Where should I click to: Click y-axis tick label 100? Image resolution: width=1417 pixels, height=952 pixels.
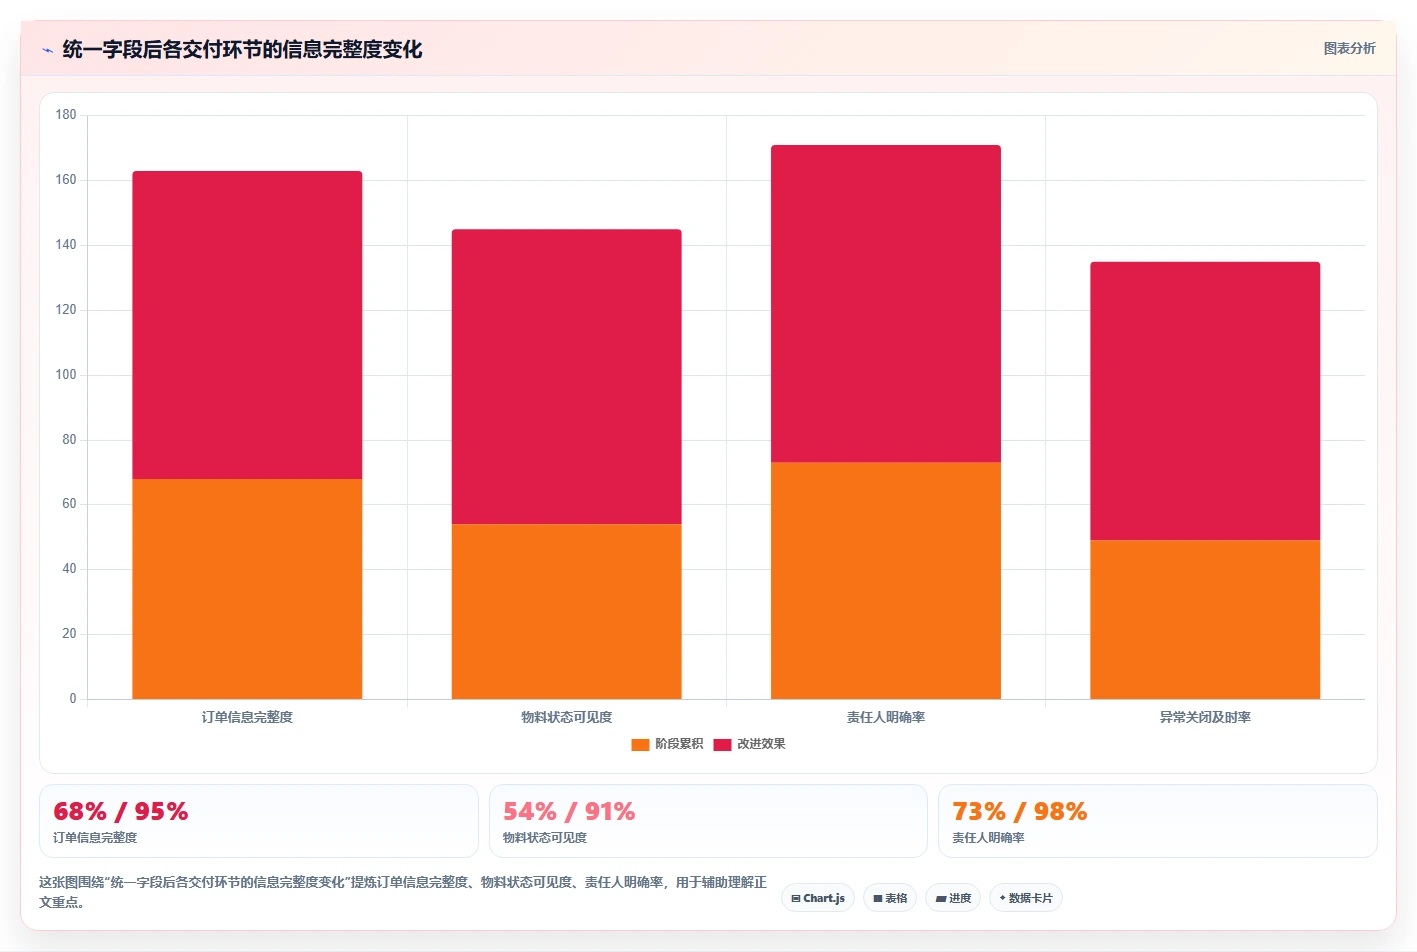(x=66, y=375)
